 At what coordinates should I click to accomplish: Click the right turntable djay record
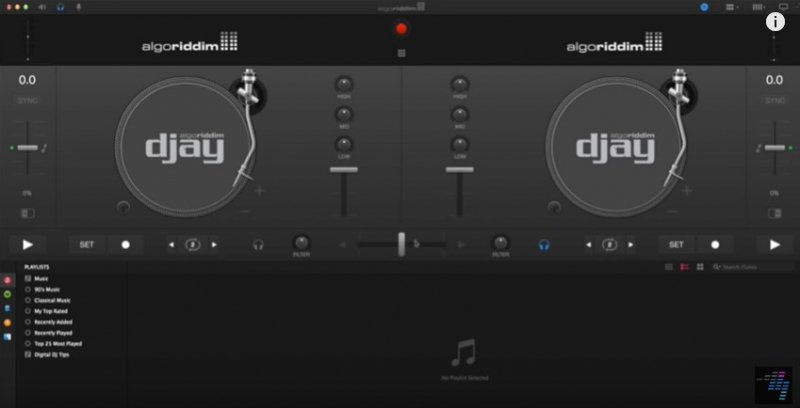coord(615,148)
